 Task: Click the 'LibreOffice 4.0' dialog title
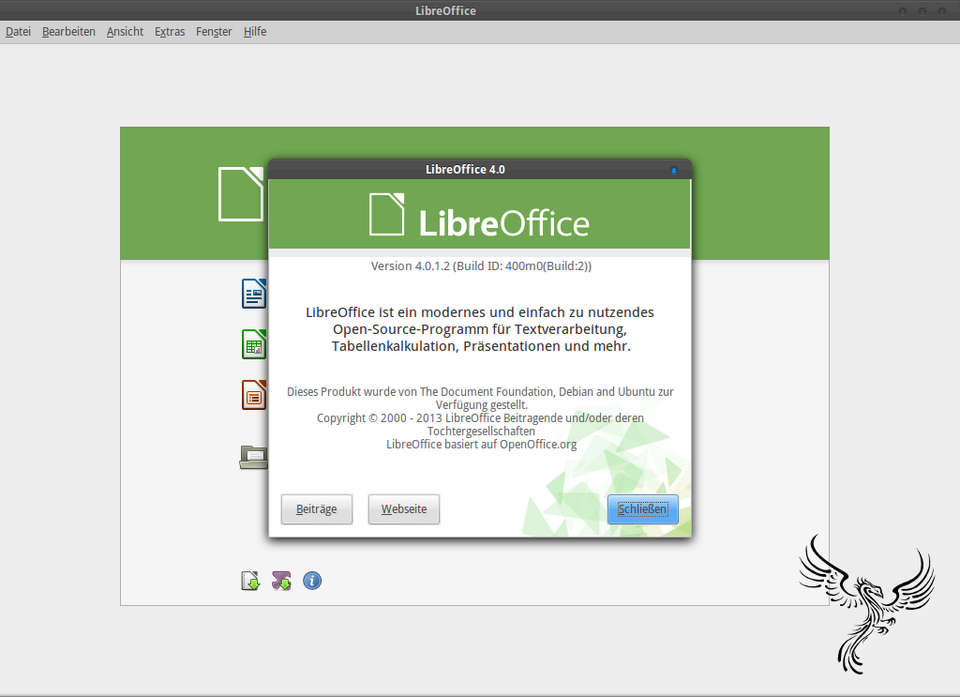tap(465, 170)
